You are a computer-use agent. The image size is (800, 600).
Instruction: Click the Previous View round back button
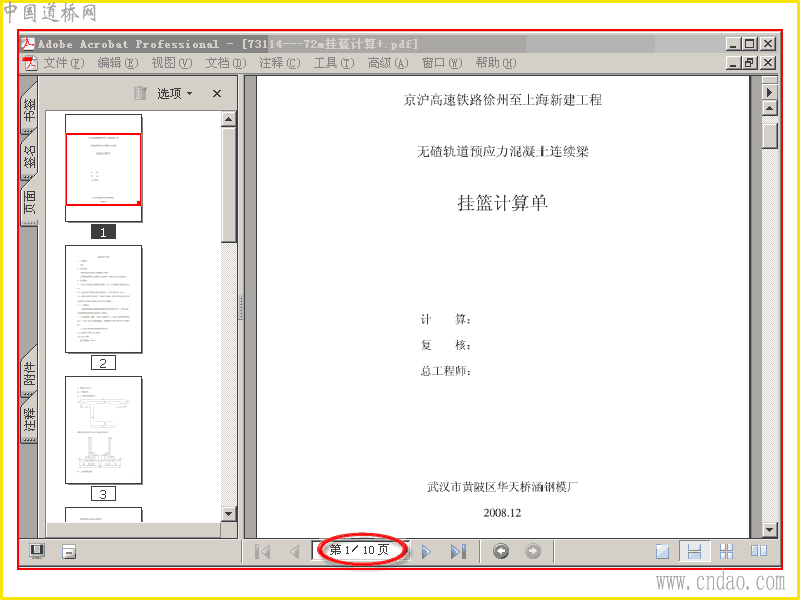501,551
